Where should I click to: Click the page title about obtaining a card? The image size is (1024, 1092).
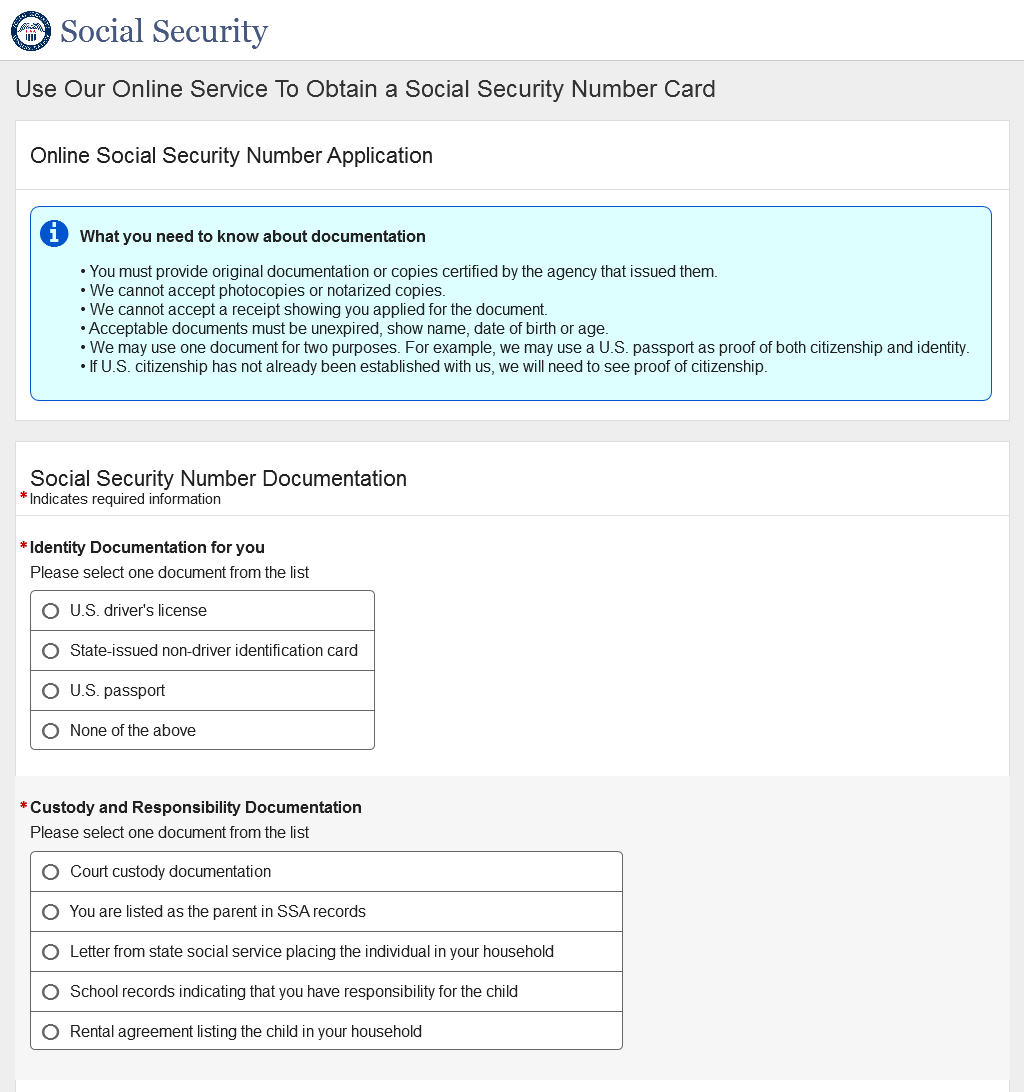[365, 89]
